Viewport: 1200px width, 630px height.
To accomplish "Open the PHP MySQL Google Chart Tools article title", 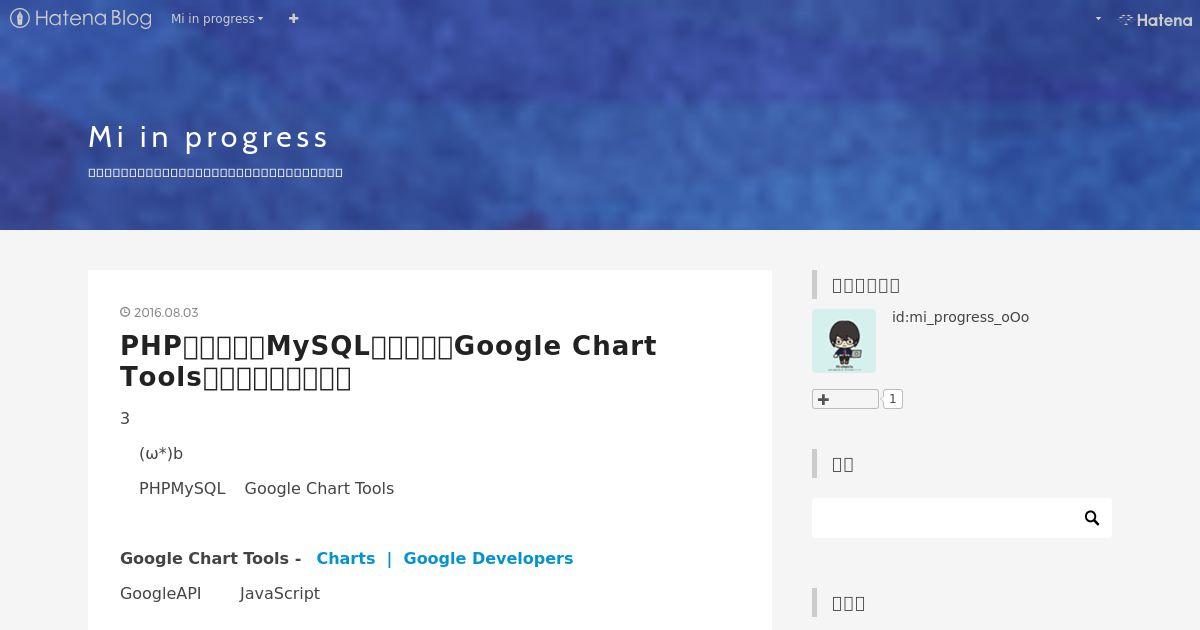I will click(x=388, y=361).
